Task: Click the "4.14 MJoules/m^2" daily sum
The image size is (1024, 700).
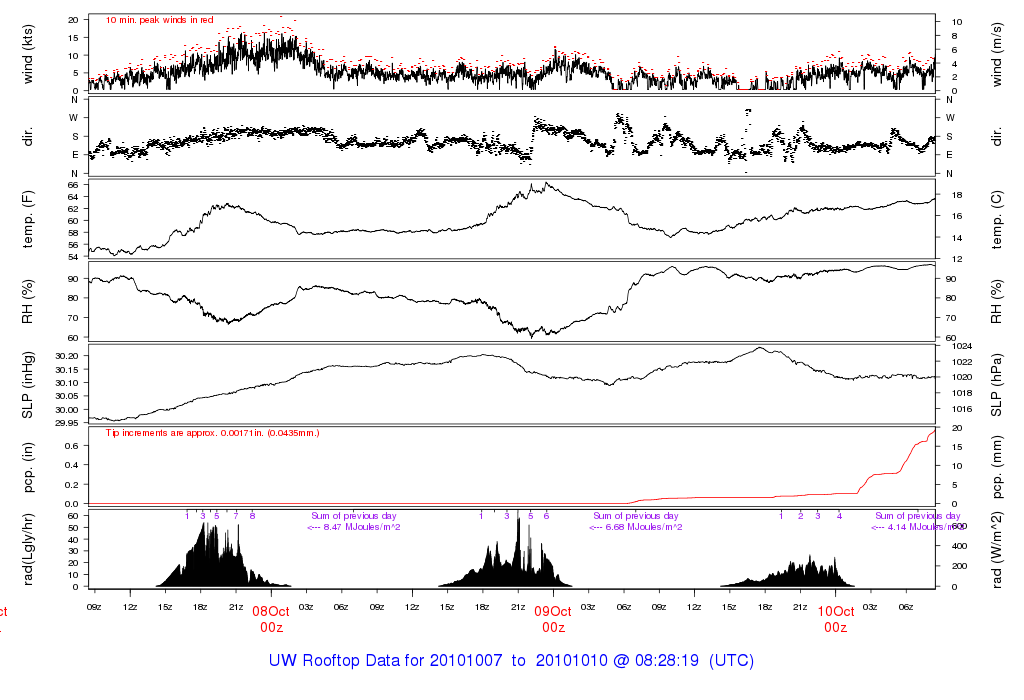Action: pos(926,527)
